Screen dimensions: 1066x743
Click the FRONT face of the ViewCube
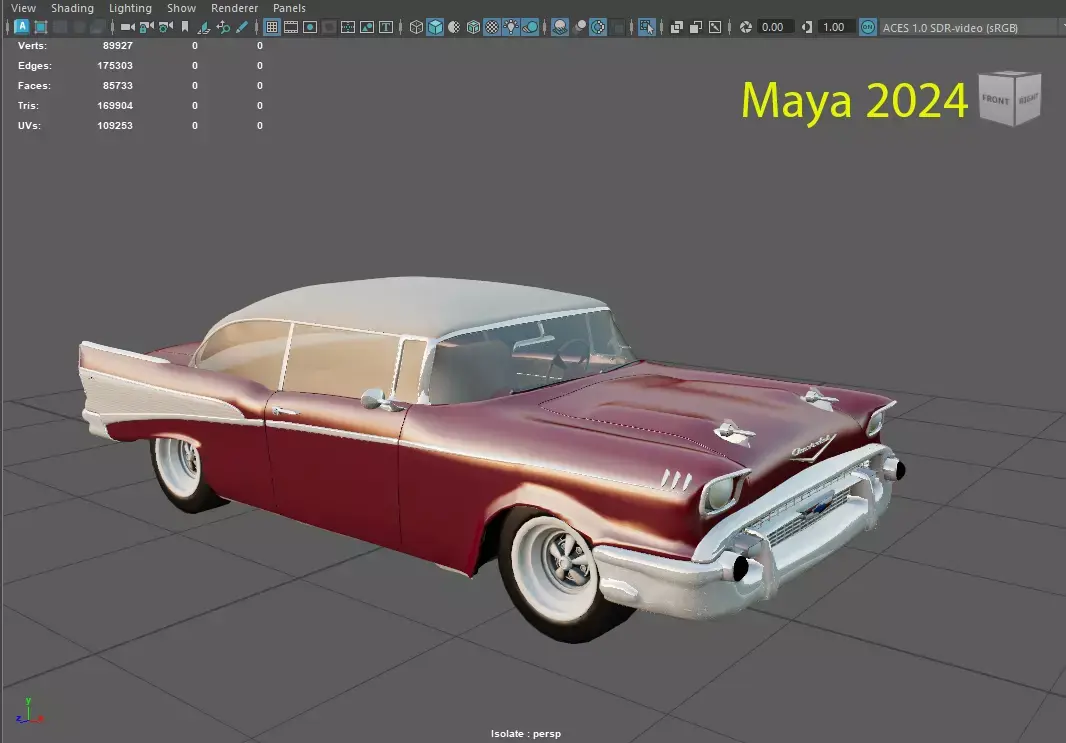tap(995, 100)
